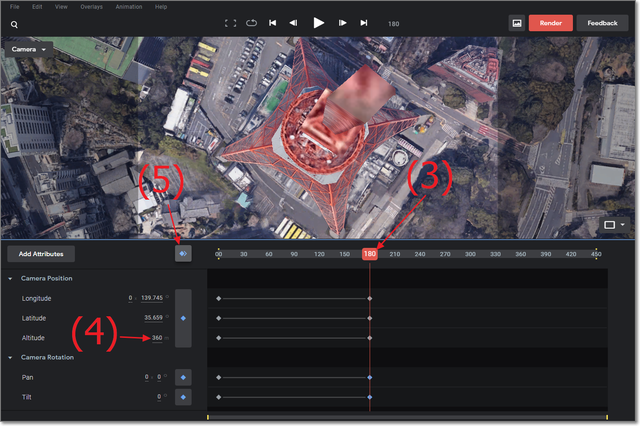
Task: Jump to the last frame
Action: pyautogui.click(x=364, y=22)
